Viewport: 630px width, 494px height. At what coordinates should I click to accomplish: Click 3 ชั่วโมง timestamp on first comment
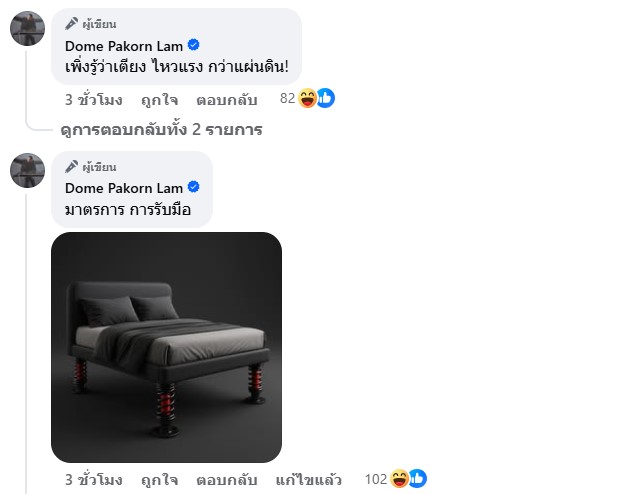94,100
